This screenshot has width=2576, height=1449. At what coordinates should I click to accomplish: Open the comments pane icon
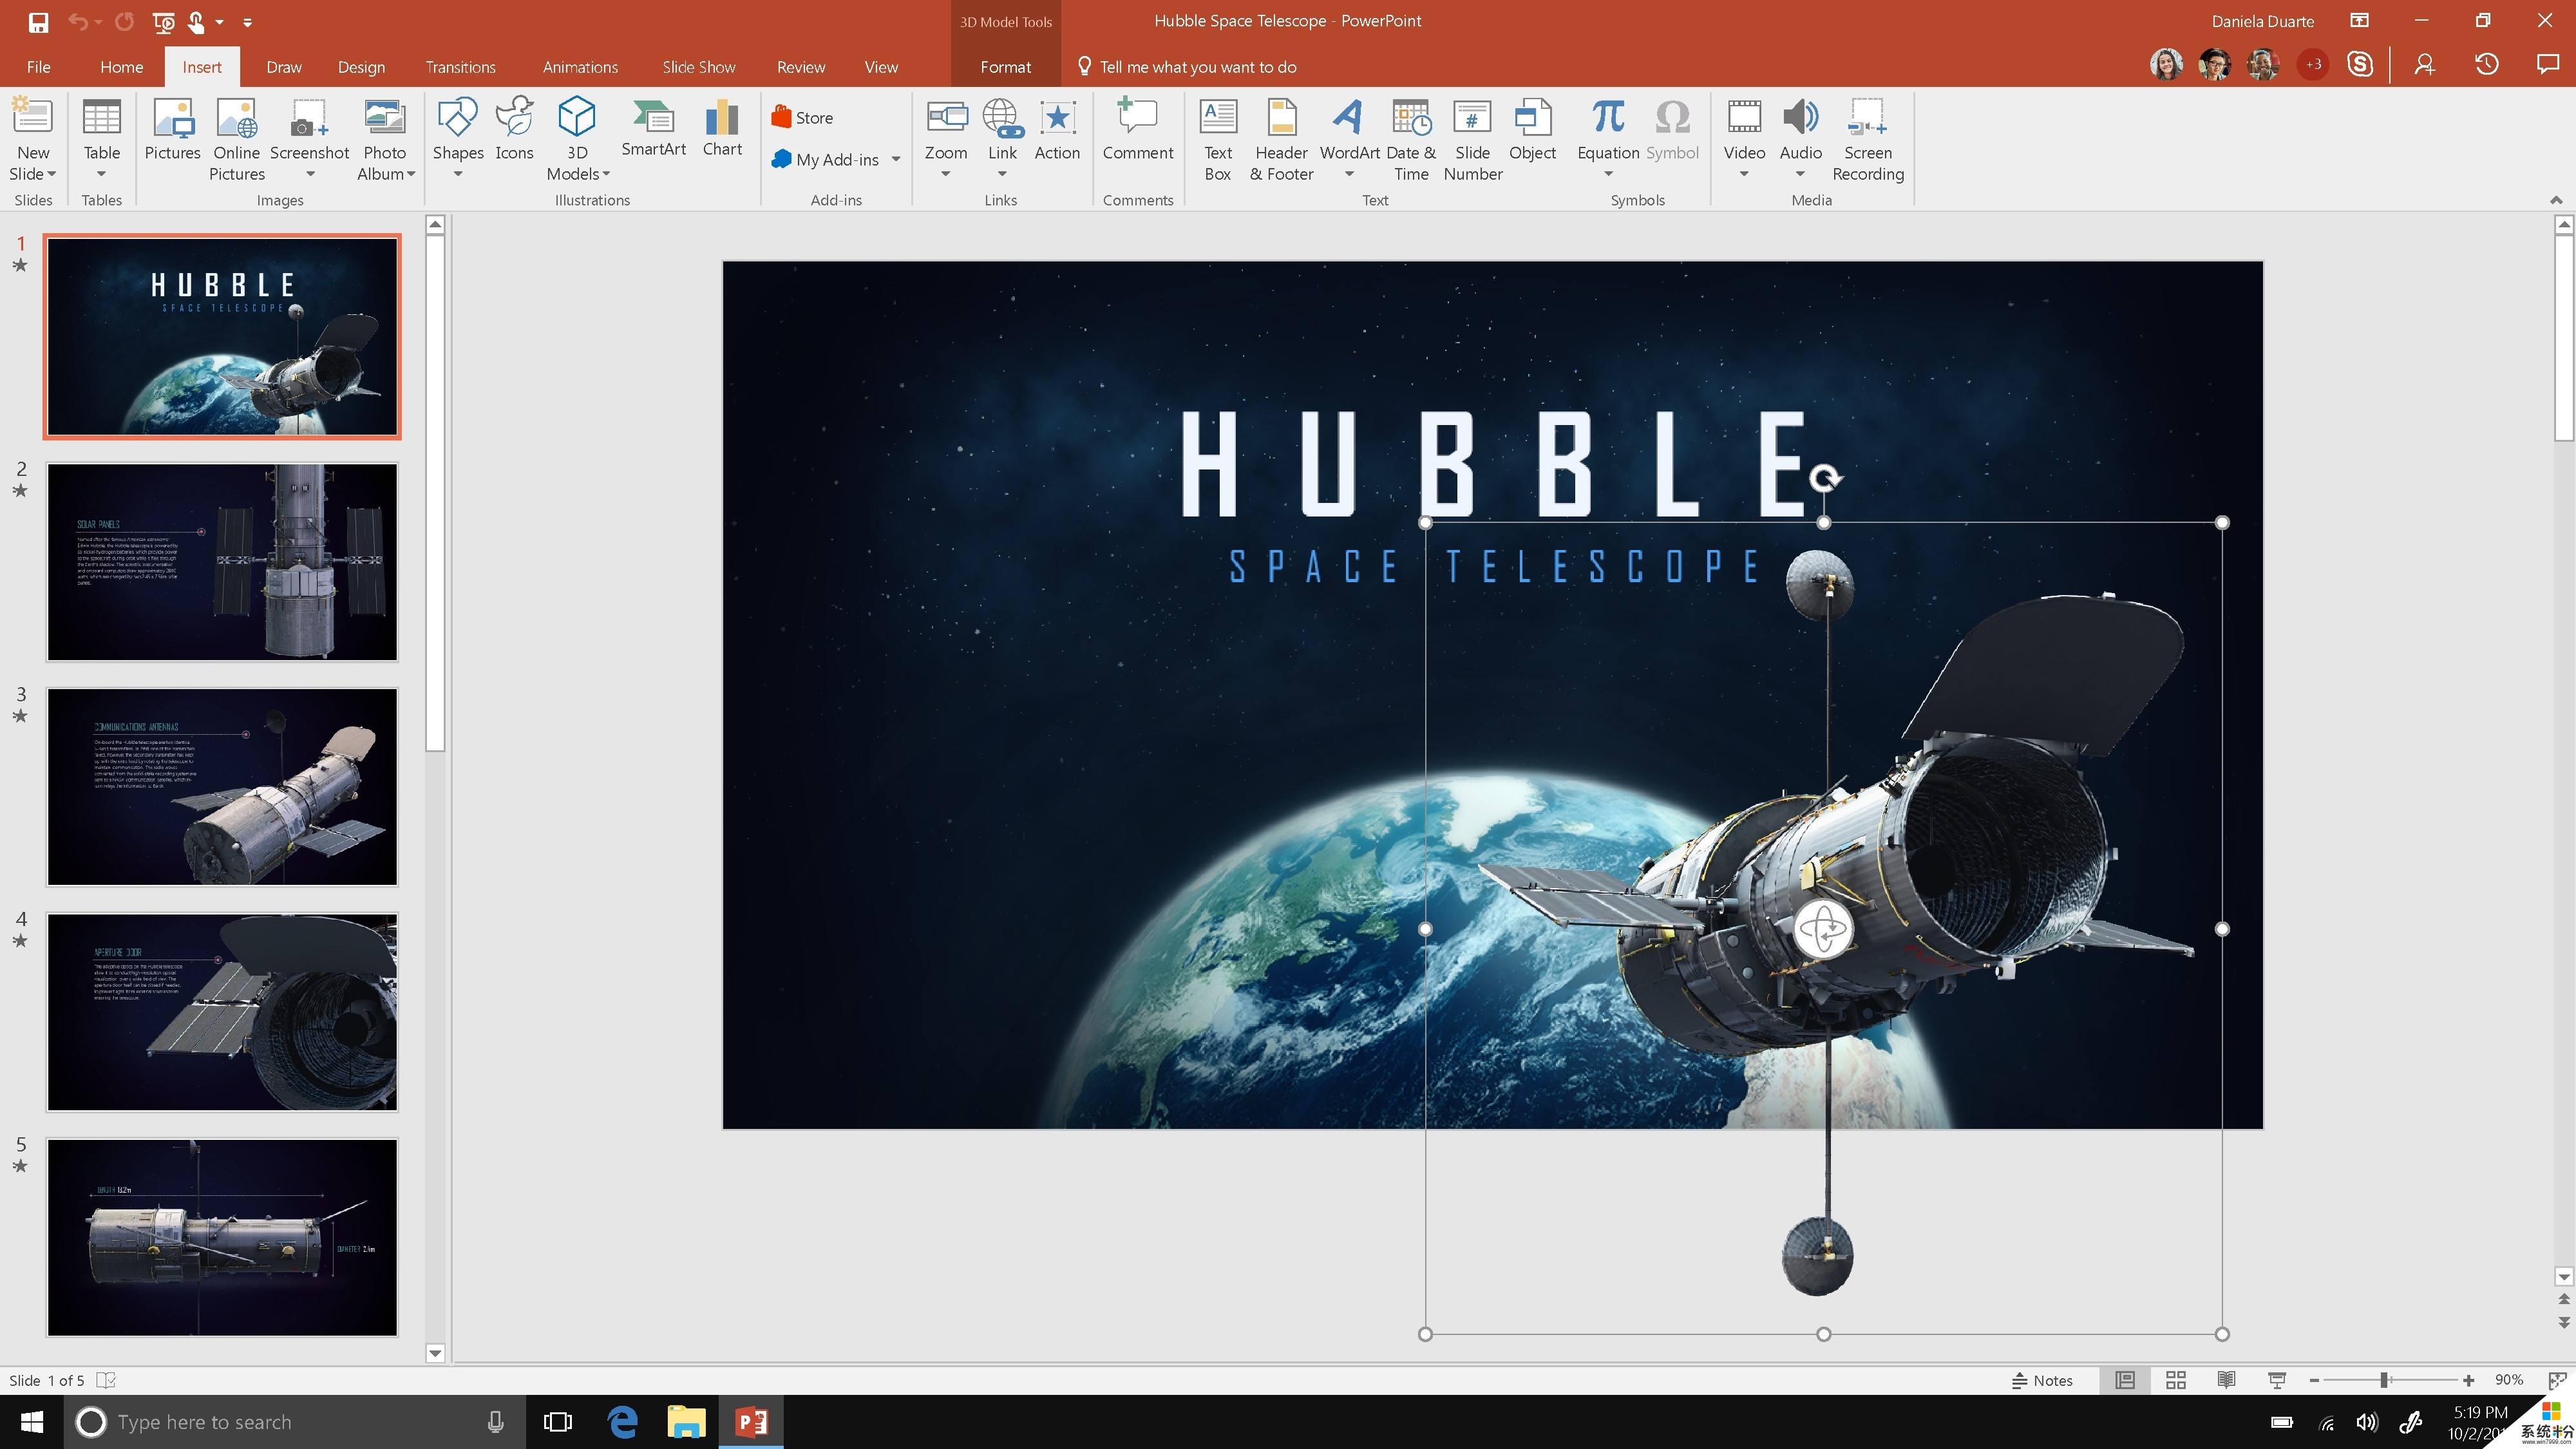[2547, 65]
